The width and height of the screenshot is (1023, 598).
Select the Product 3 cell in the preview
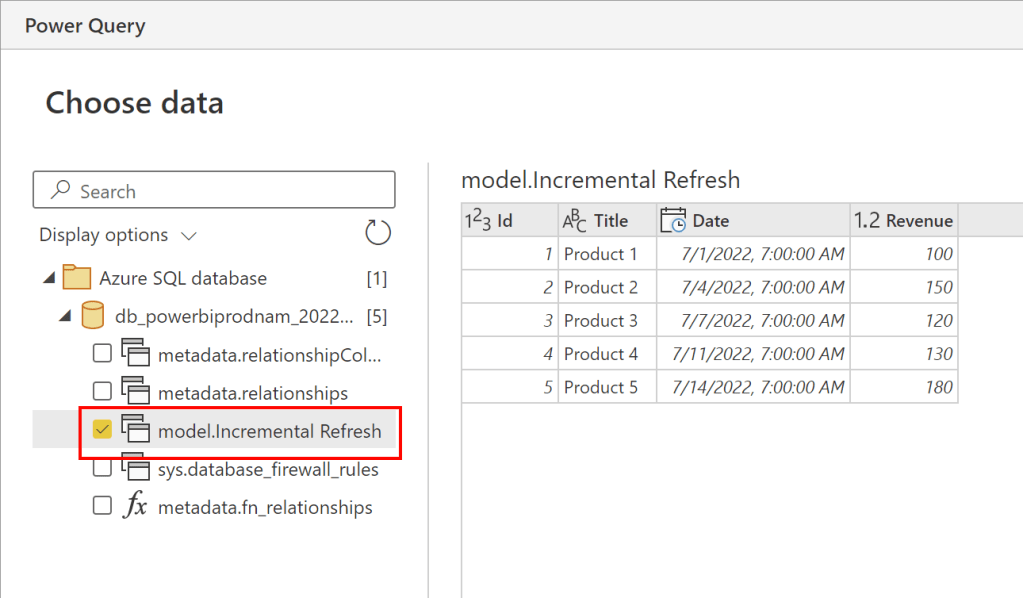click(x=601, y=321)
